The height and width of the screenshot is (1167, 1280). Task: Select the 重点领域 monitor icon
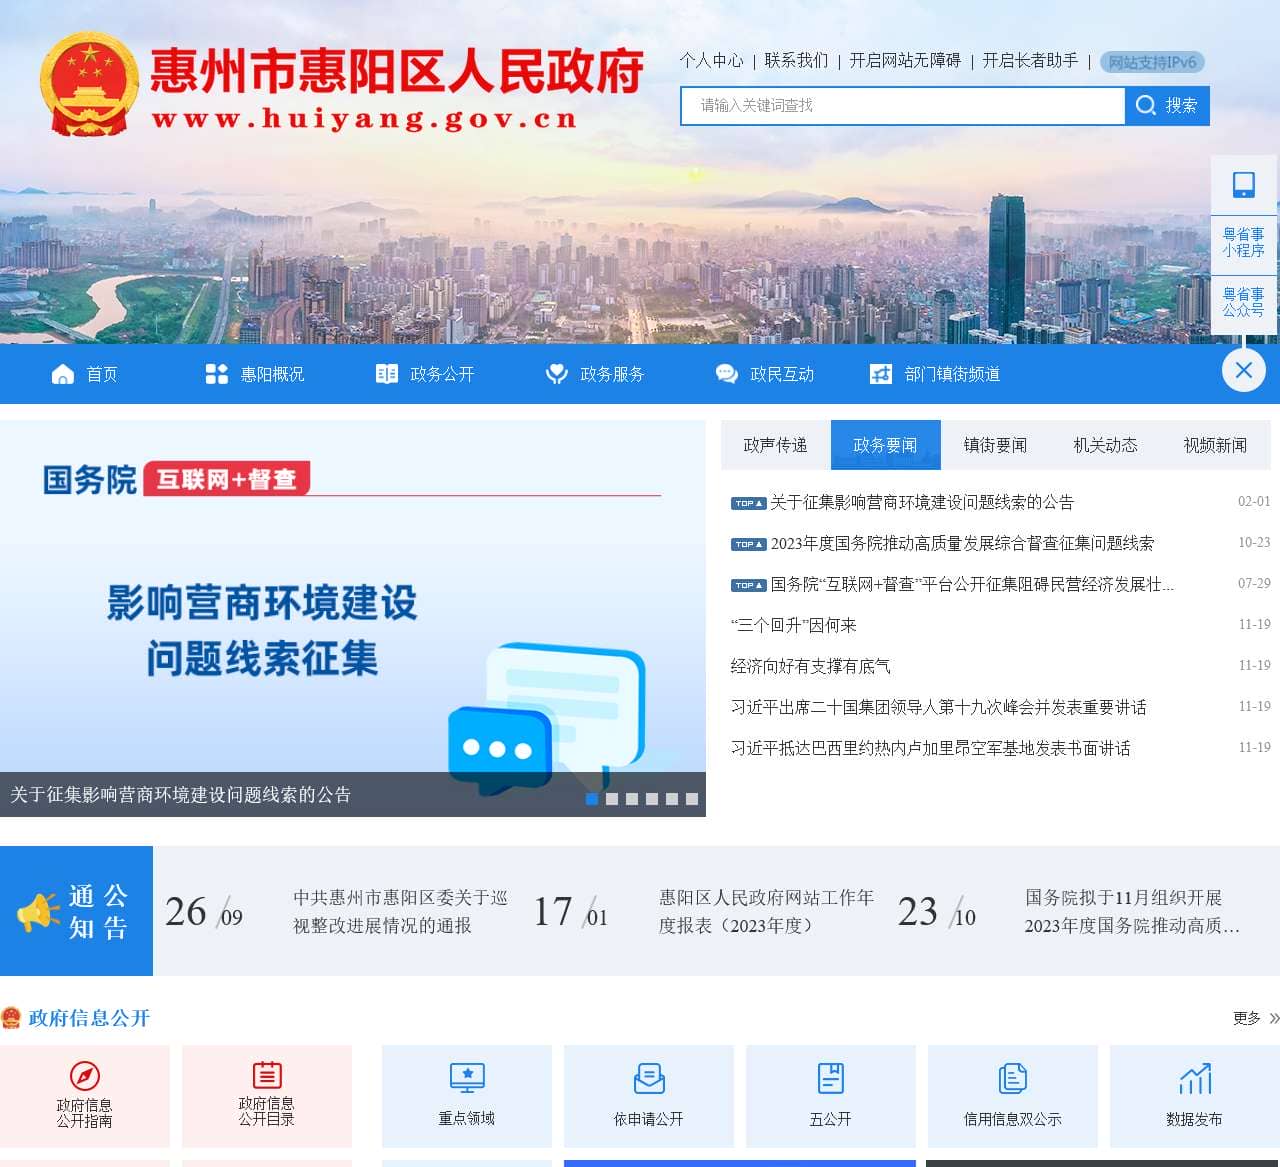click(466, 1075)
